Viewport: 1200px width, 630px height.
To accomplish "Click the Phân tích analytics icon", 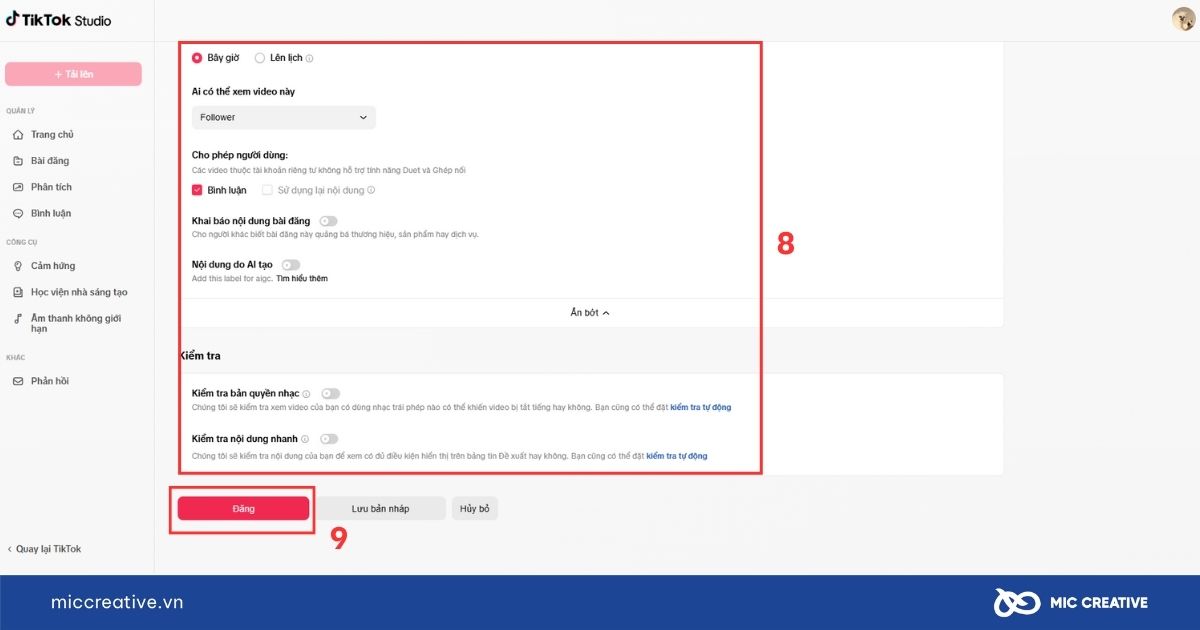I will tap(18, 187).
